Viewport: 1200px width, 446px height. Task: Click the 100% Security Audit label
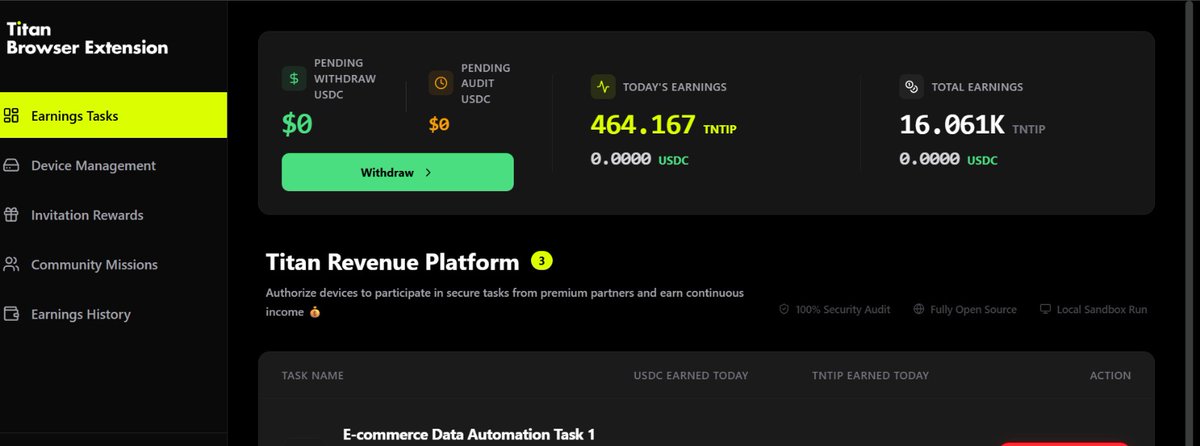click(843, 310)
